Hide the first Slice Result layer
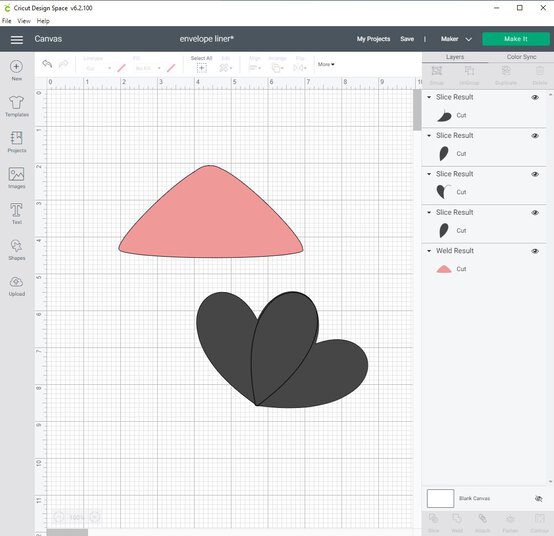This screenshot has width=554, height=536. pos(535,98)
